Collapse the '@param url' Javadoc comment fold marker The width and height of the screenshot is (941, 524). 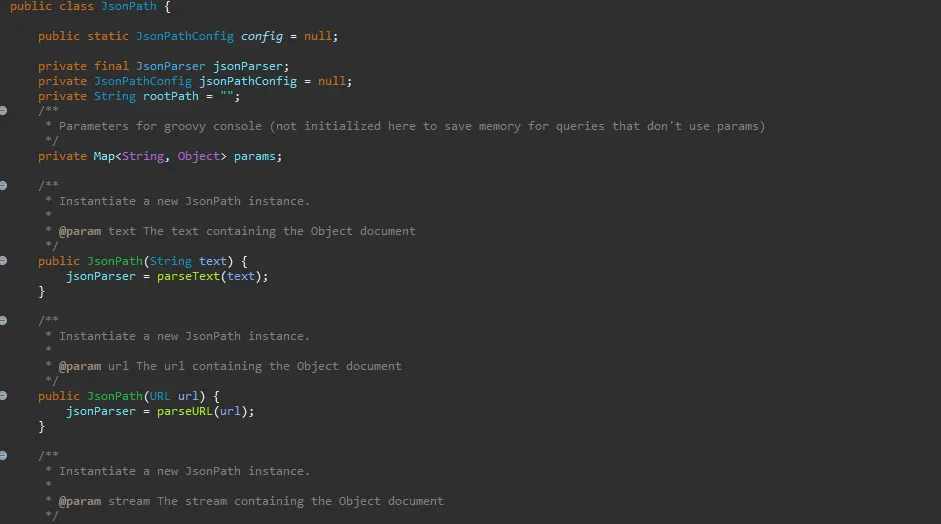click(3, 321)
